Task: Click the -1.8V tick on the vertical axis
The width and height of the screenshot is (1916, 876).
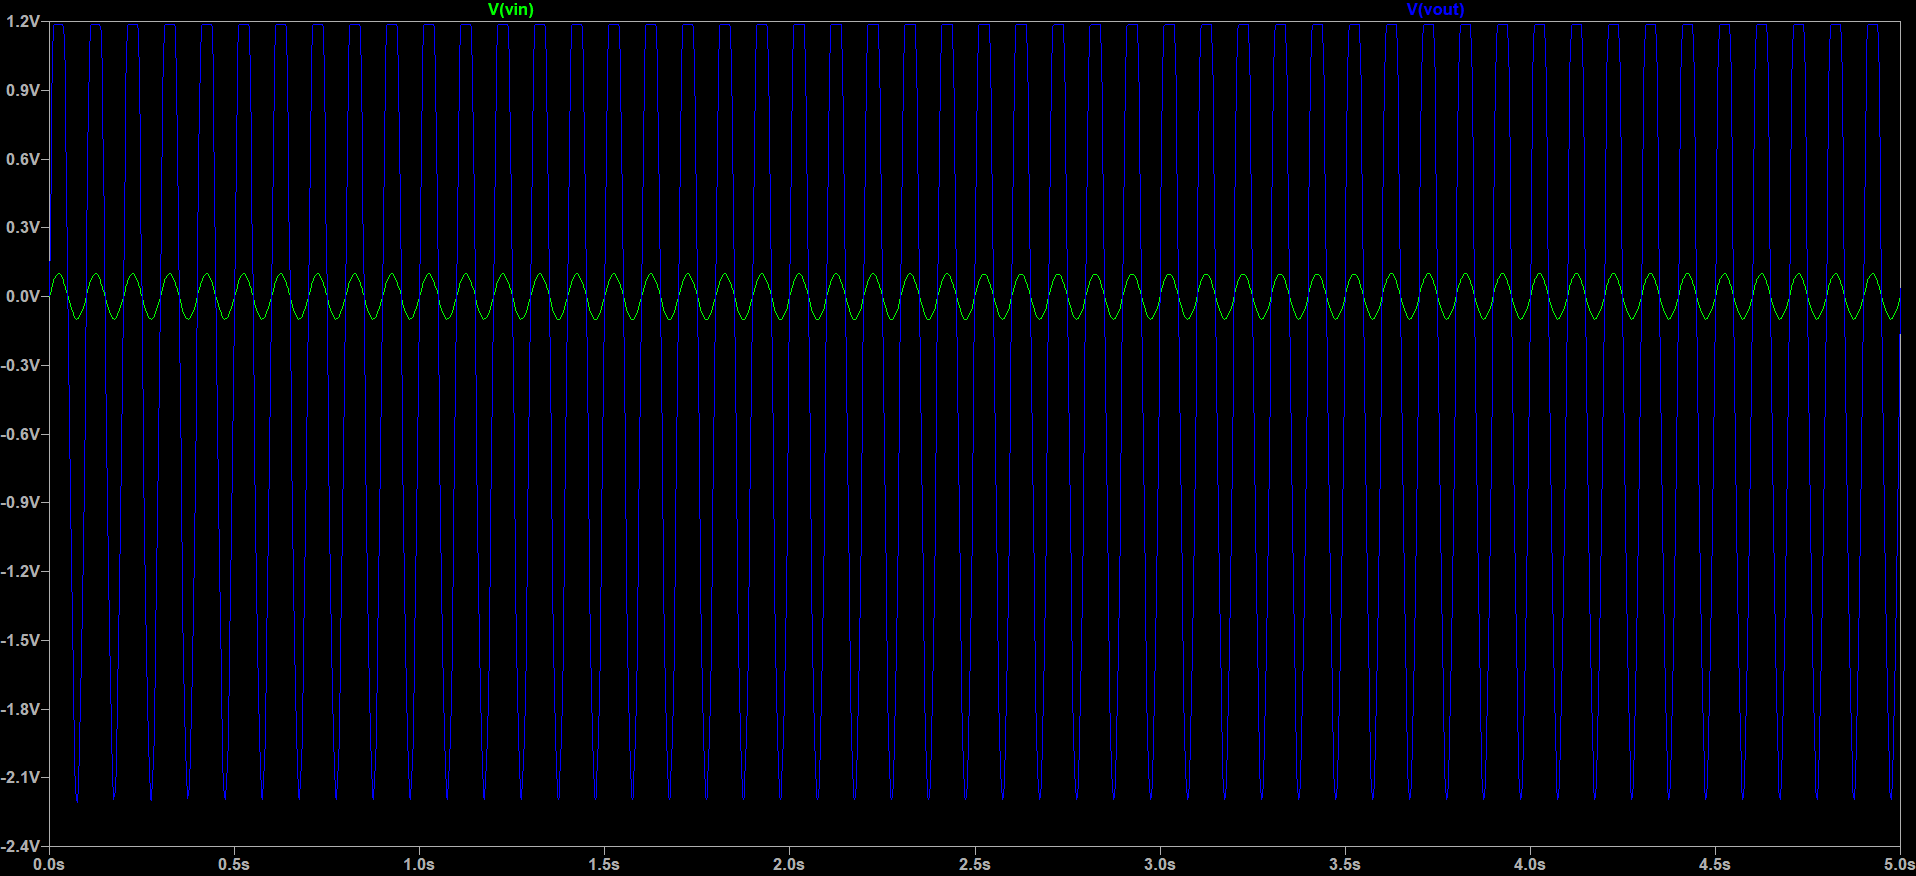Action: point(21,709)
